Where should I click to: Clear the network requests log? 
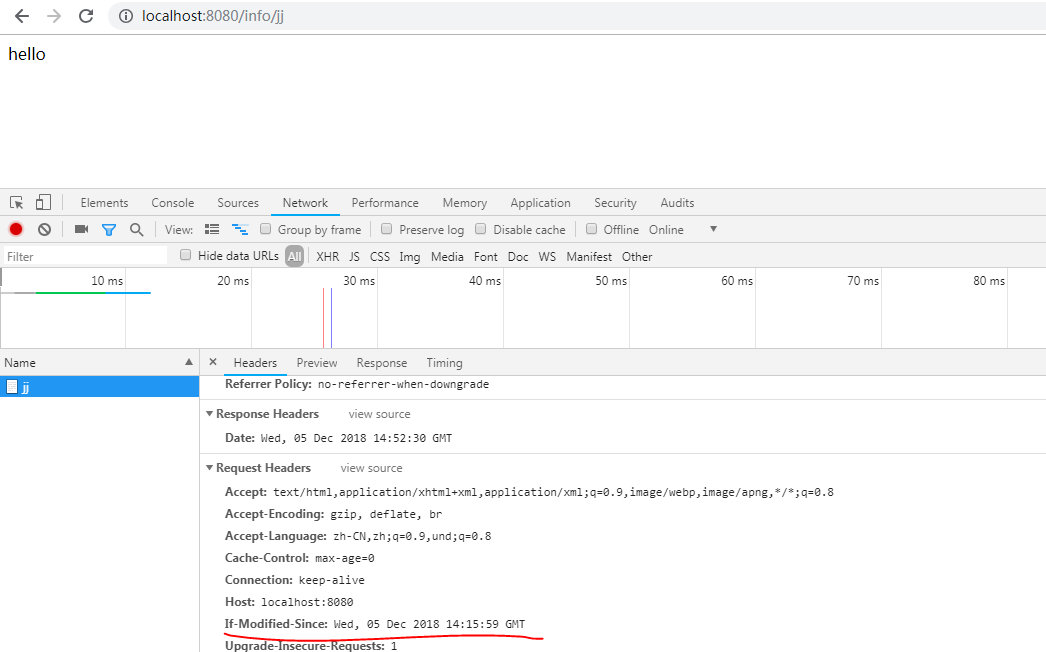pos(44,229)
